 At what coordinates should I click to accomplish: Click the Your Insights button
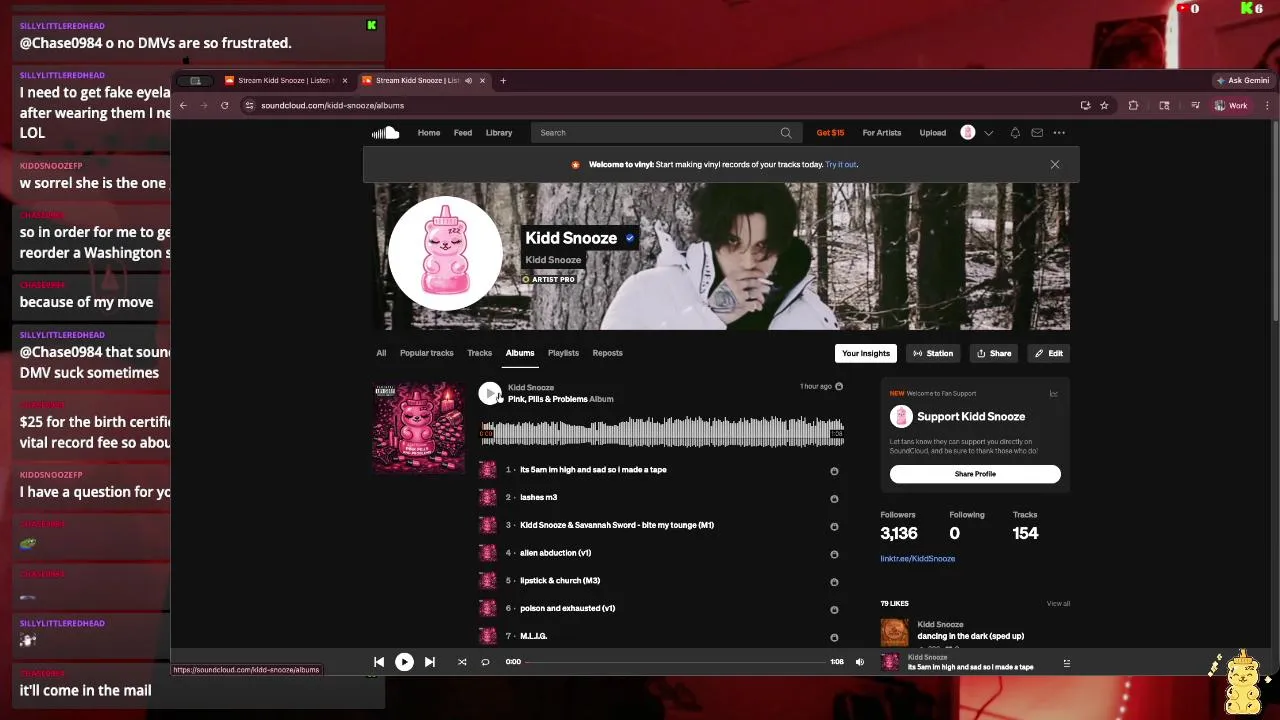pyautogui.click(x=866, y=353)
